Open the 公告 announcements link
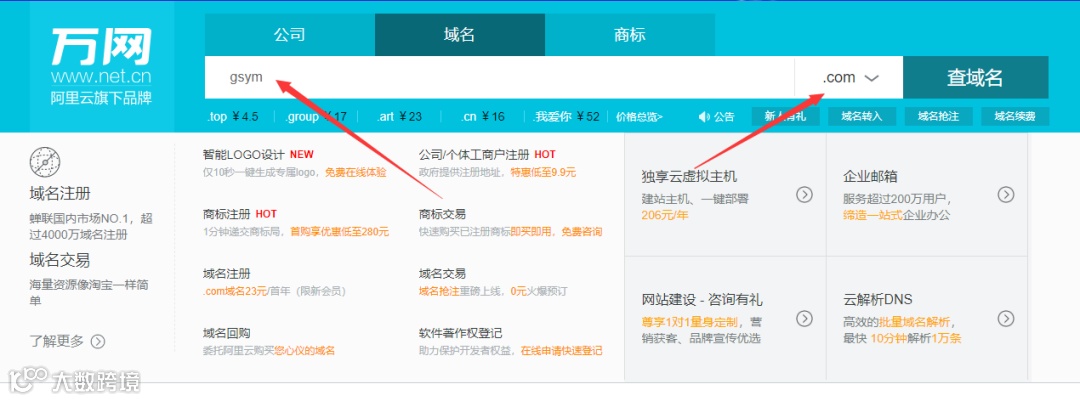The image size is (1080, 401). 724,117
